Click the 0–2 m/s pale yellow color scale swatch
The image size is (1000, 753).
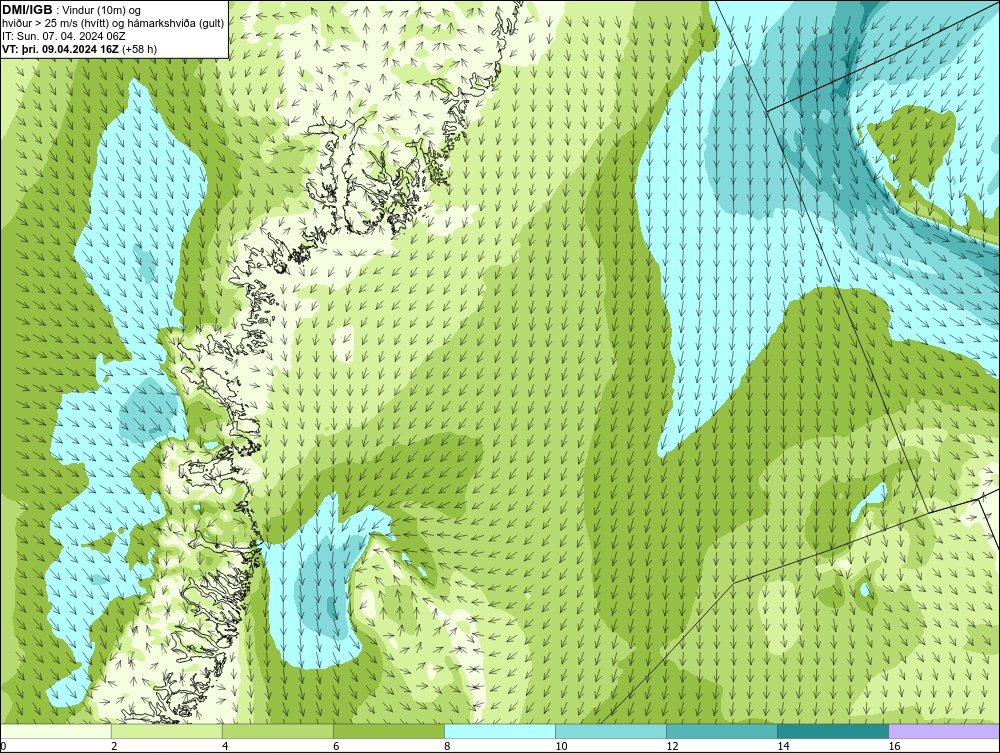[55, 731]
